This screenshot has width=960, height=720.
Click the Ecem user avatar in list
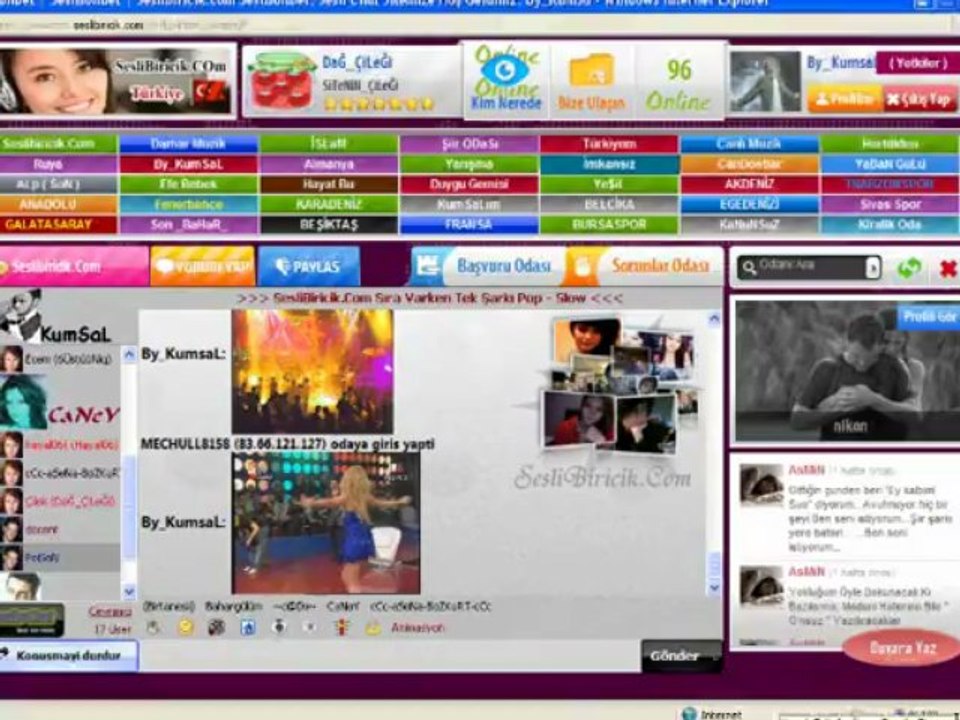10,359
